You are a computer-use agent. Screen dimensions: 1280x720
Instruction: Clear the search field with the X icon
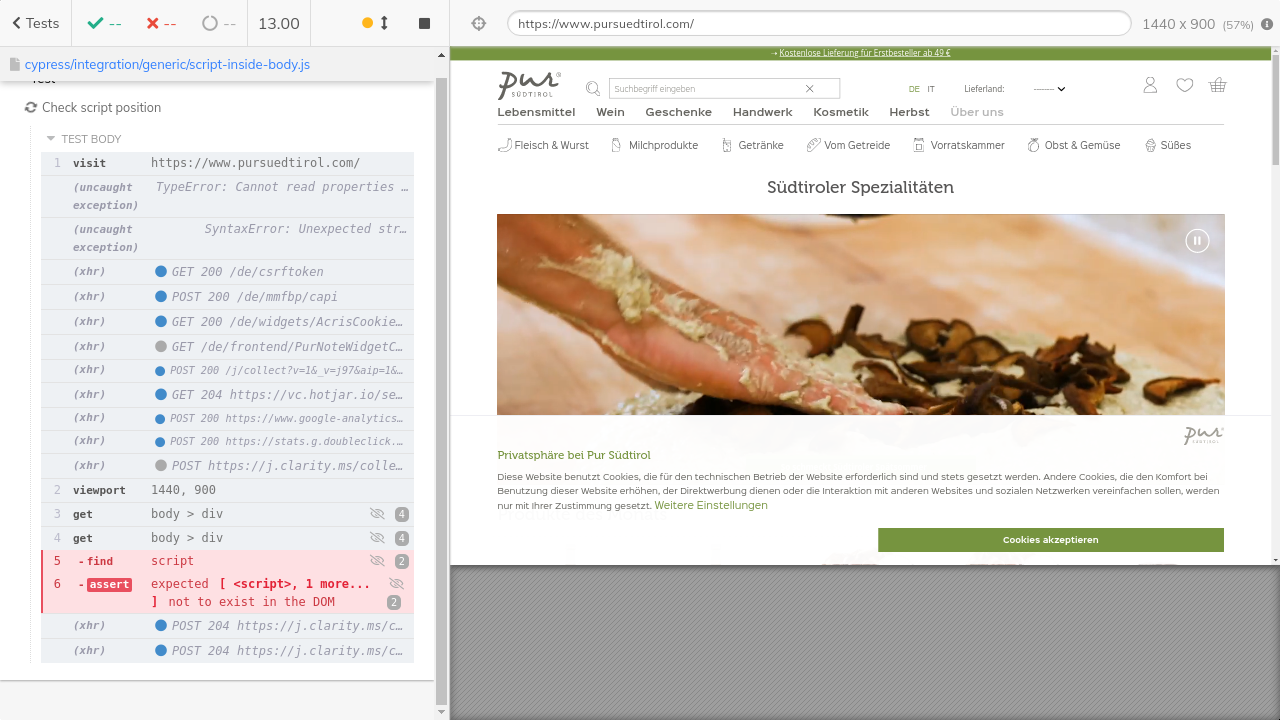[x=810, y=89]
